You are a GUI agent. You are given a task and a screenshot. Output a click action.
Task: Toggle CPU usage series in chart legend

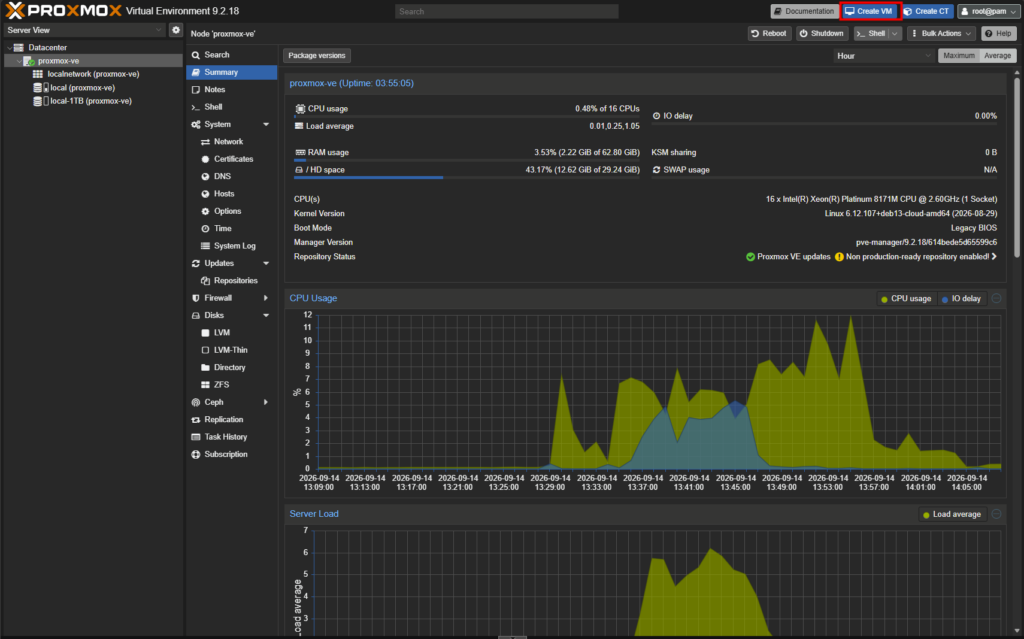click(x=906, y=299)
